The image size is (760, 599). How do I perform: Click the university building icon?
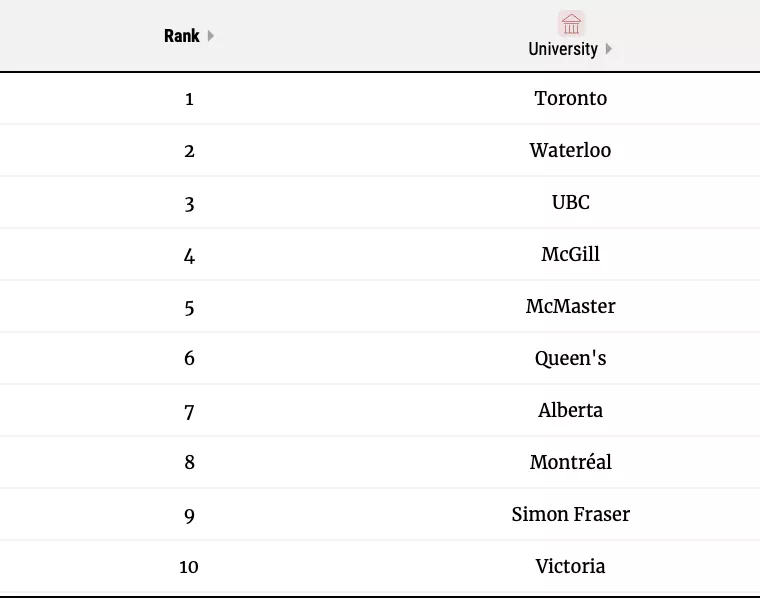[571, 24]
